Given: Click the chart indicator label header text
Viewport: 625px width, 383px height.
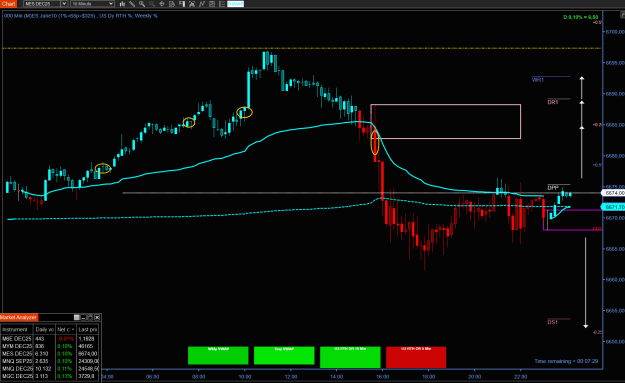Looking at the screenshot, I should (x=81, y=16).
